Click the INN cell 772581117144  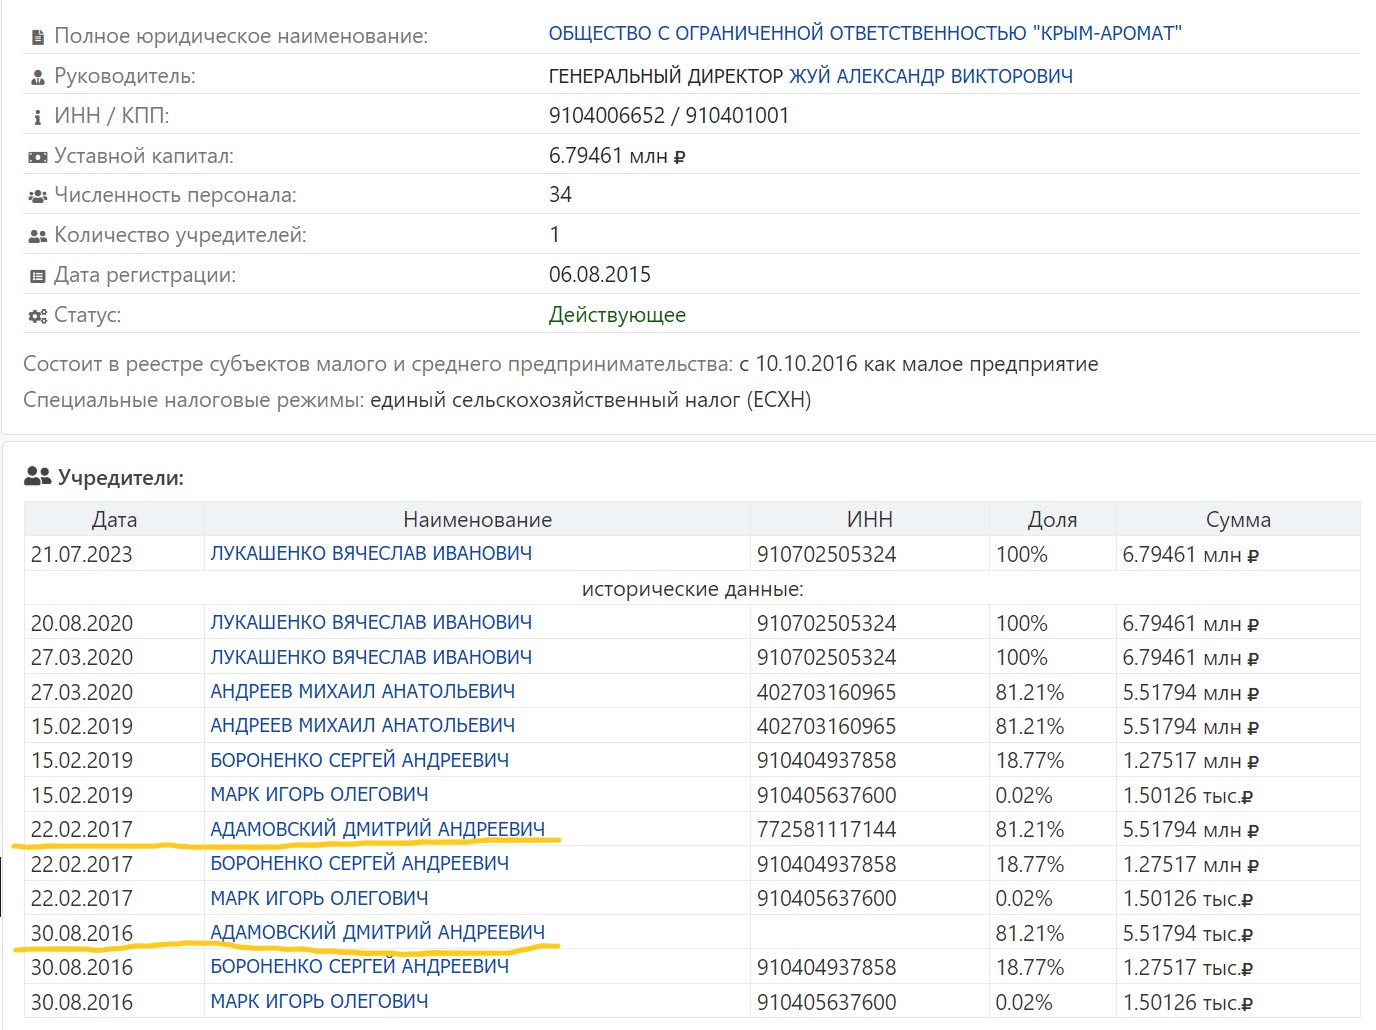tap(826, 829)
